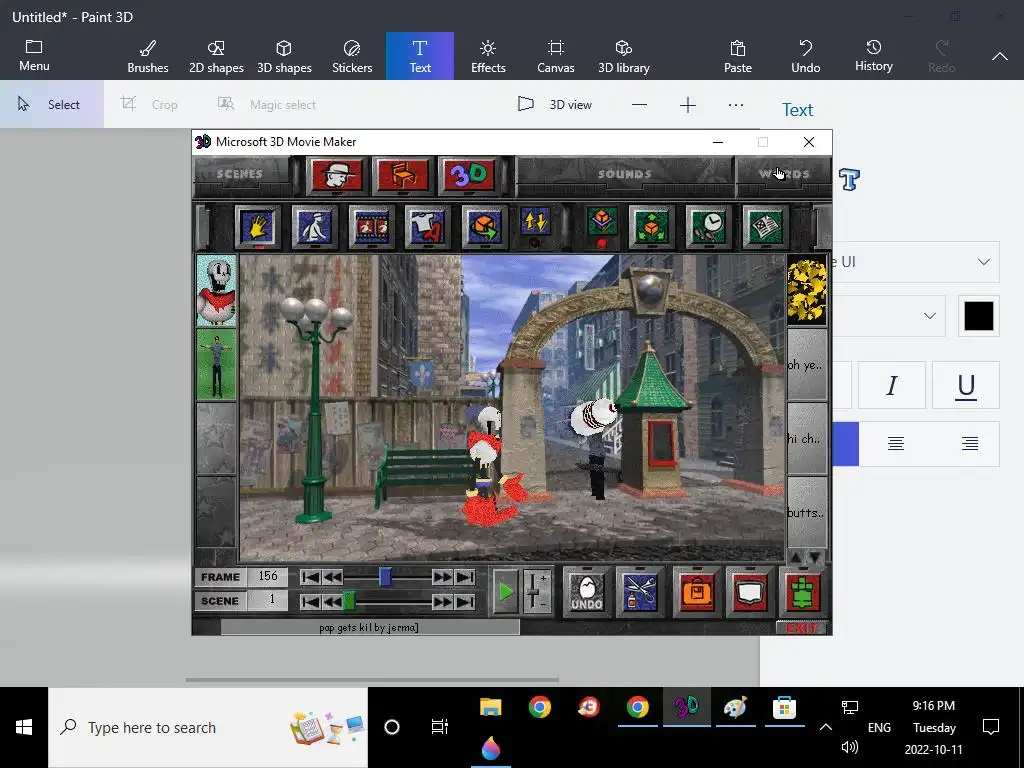Select the film strip action tool
This screenshot has height=768, width=1024.
[371, 226]
